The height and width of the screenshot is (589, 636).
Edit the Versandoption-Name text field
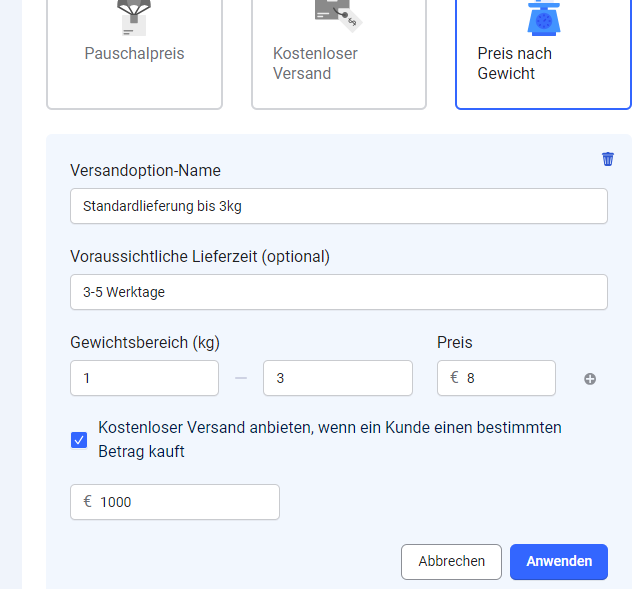(338, 206)
